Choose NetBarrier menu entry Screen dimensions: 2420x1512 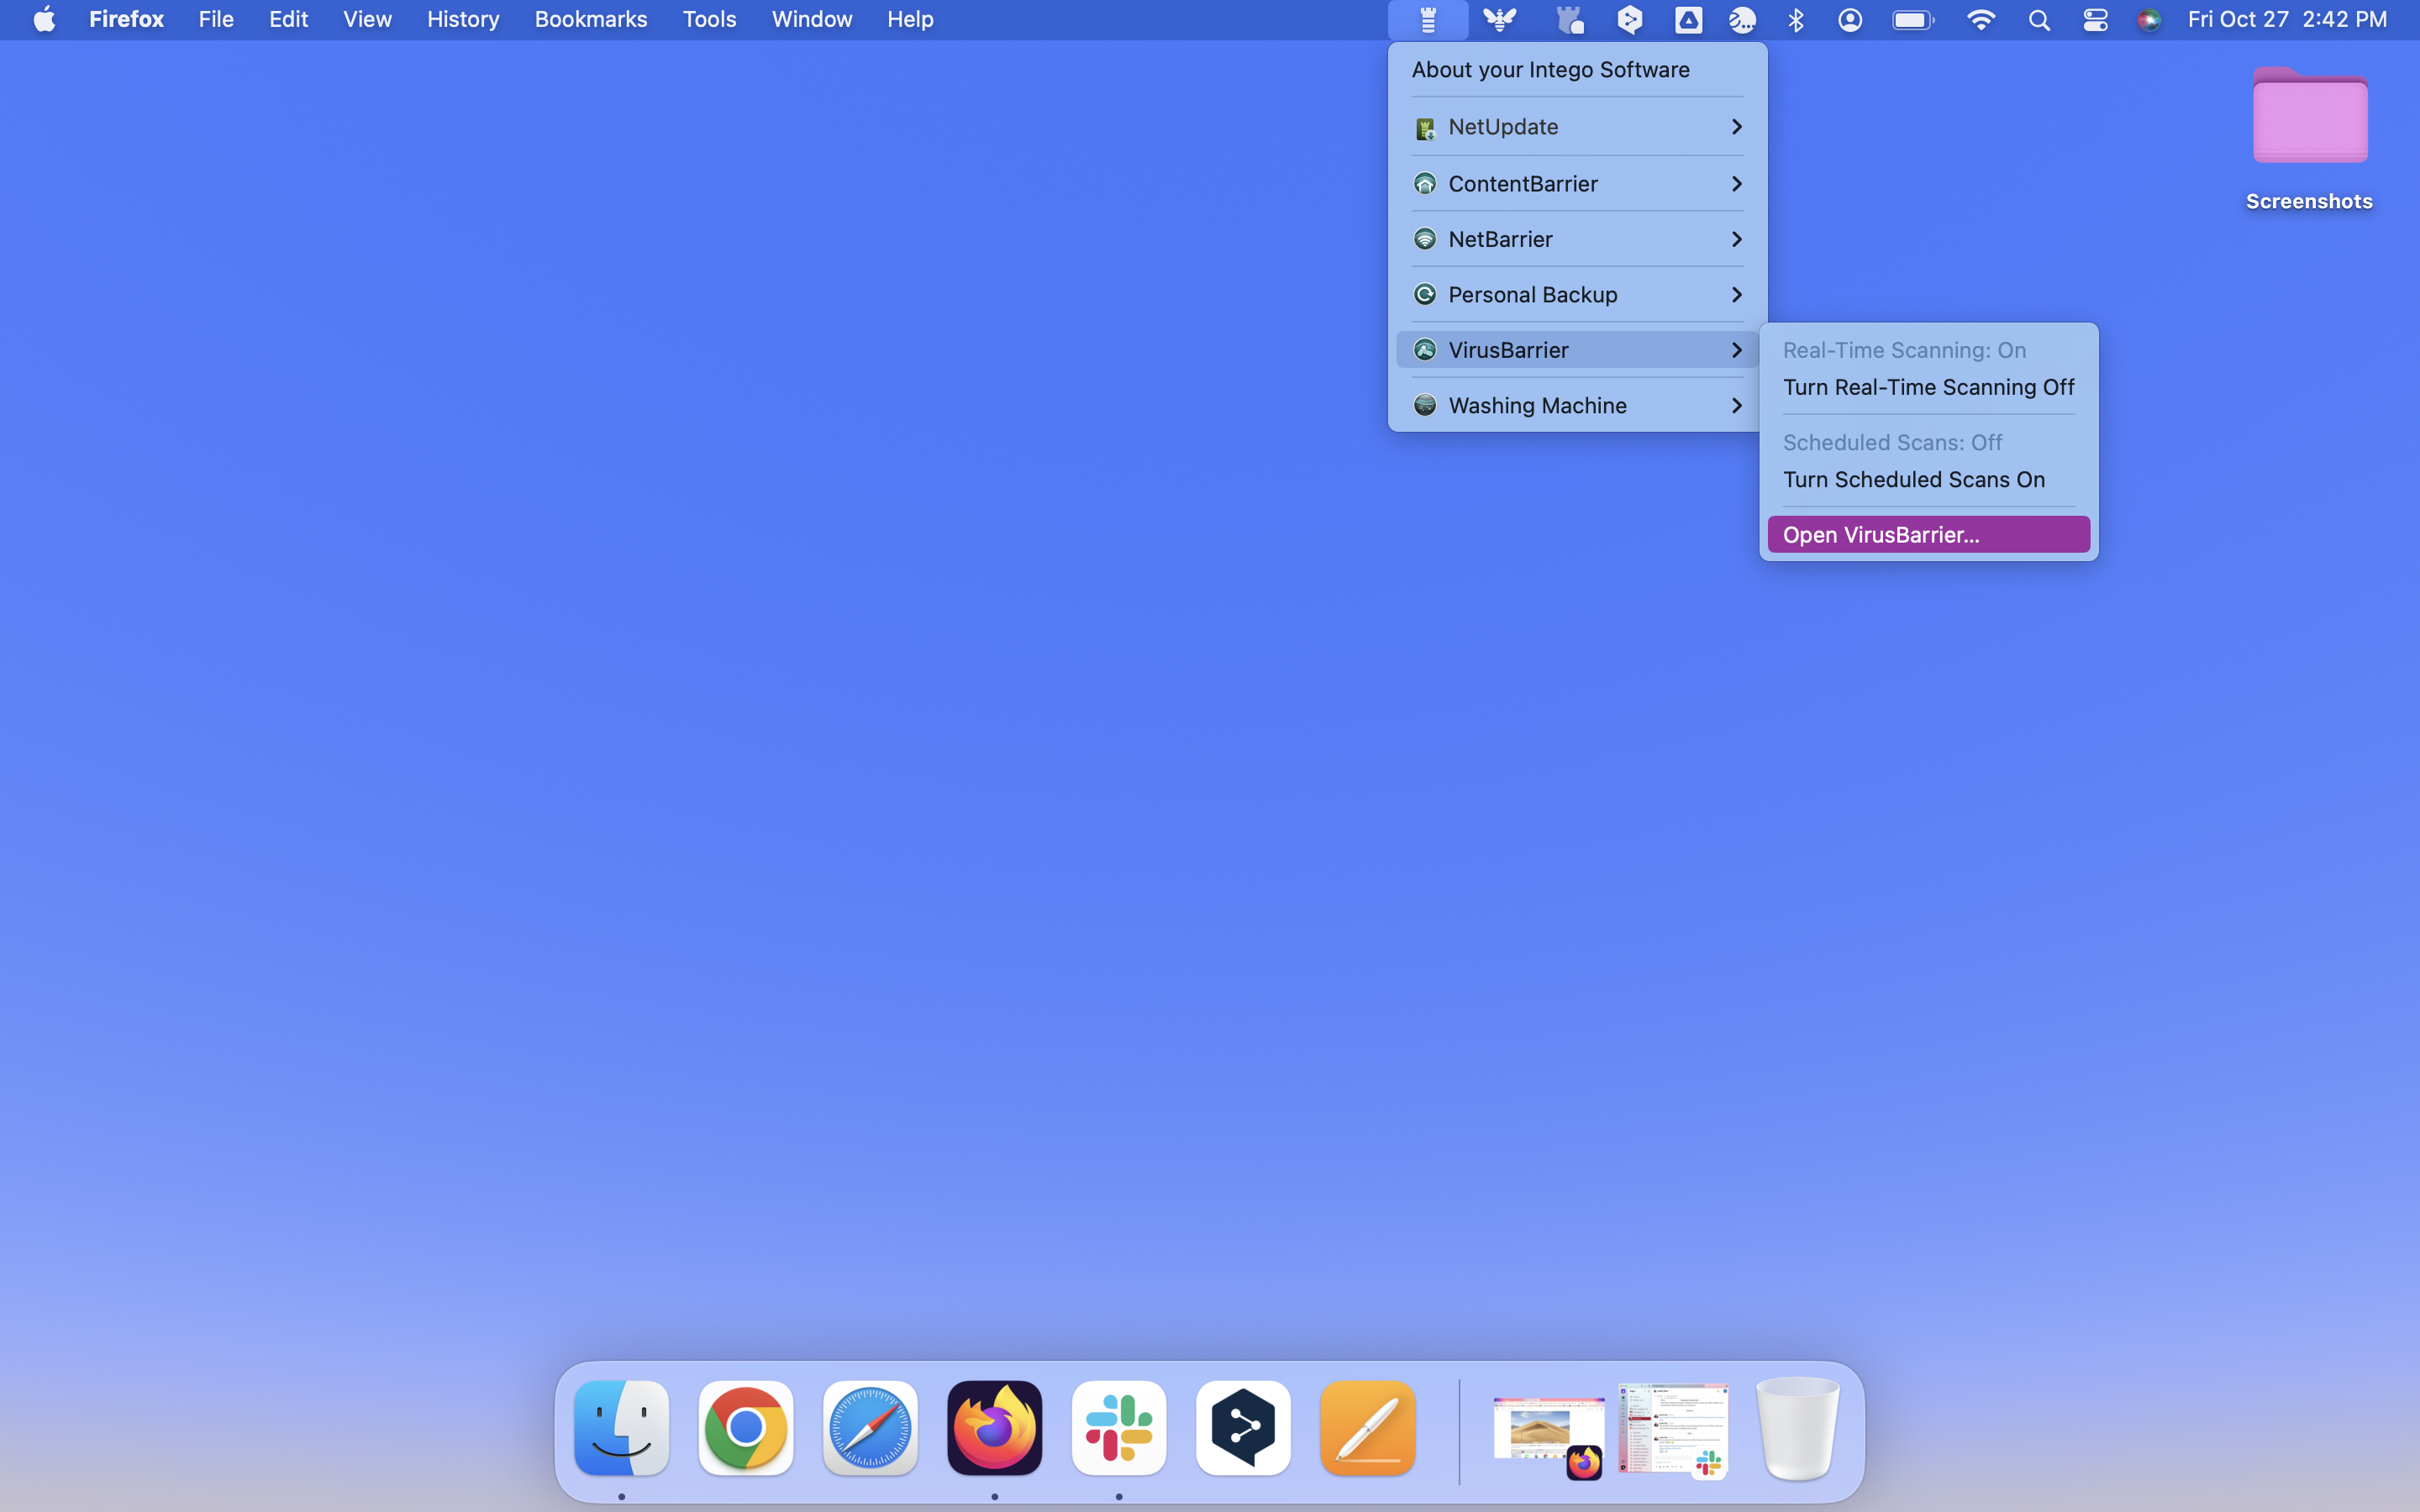(x=1577, y=239)
